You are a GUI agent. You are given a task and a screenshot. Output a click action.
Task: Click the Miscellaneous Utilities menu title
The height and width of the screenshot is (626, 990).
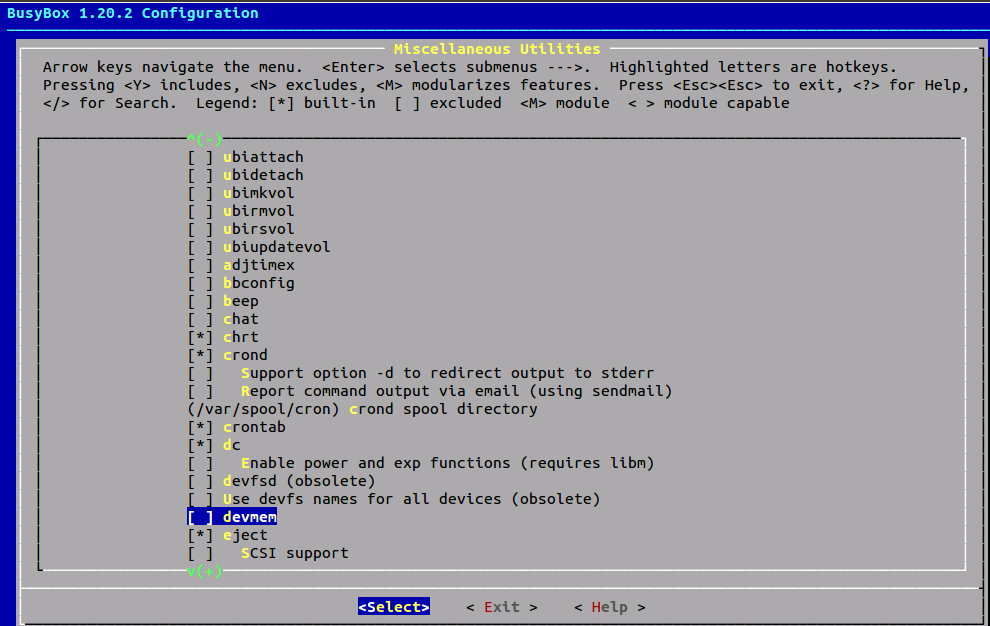497,49
